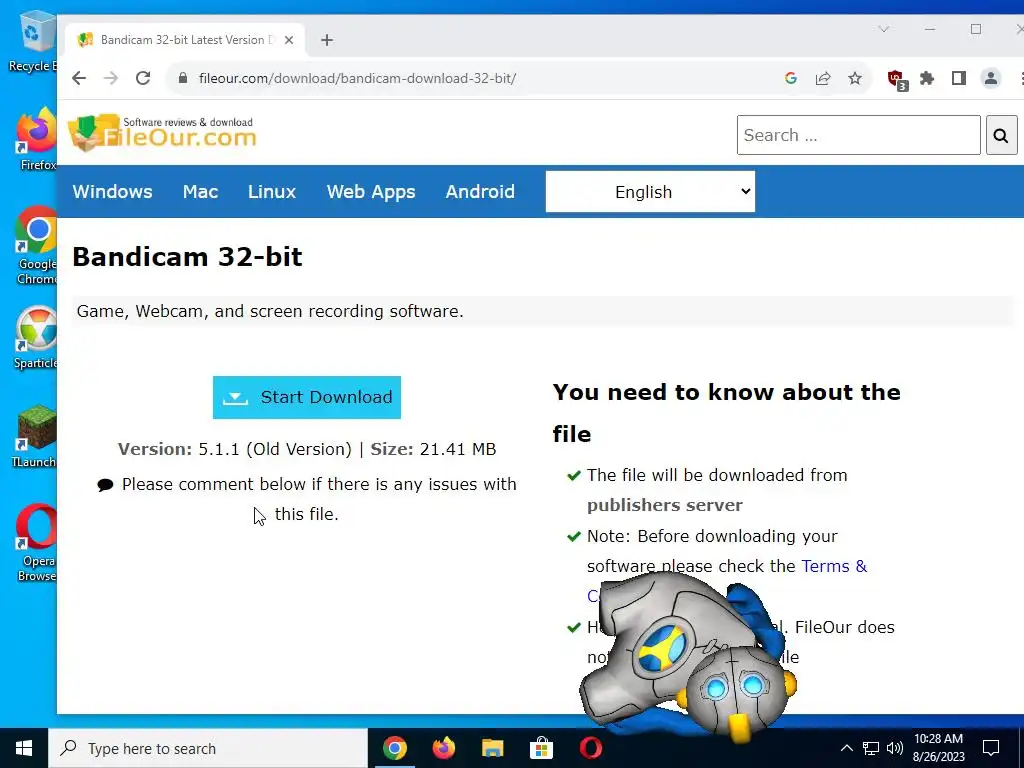The width and height of the screenshot is (1024, 768).
Task: View site information padlock icon
Action: [x=183, y=78]
